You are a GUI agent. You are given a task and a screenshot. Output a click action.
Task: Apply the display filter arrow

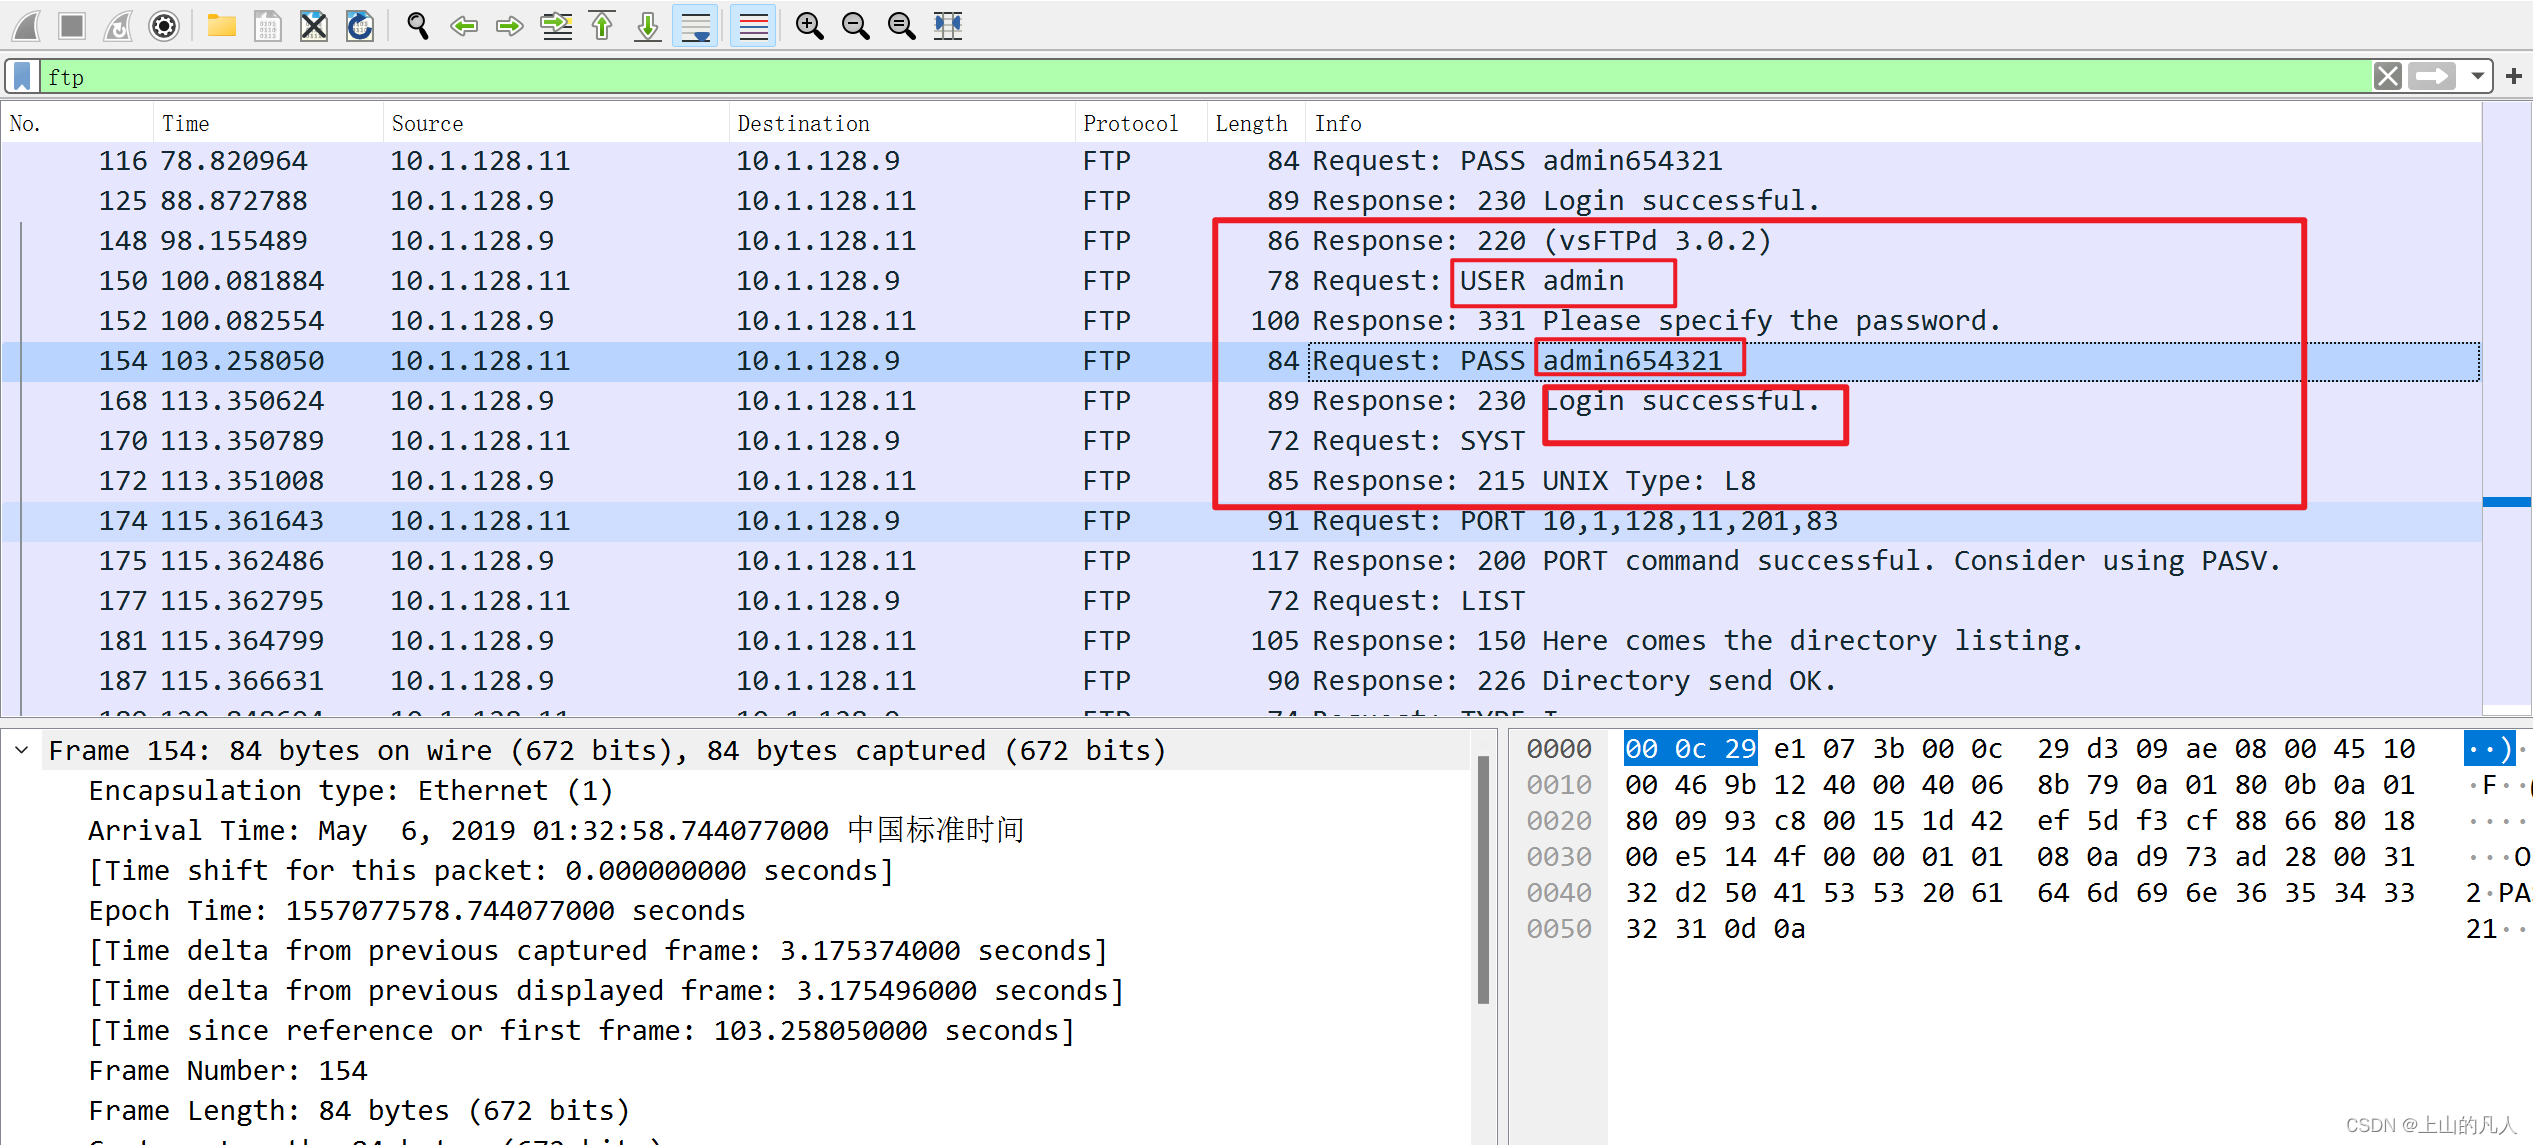click(2432, 76)
